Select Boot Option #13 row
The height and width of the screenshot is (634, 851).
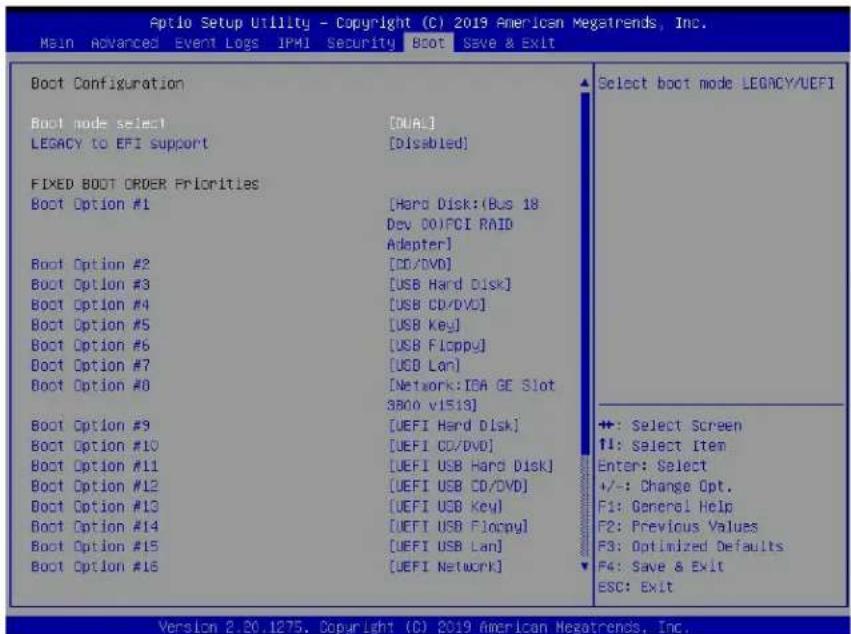click(94, 506)
